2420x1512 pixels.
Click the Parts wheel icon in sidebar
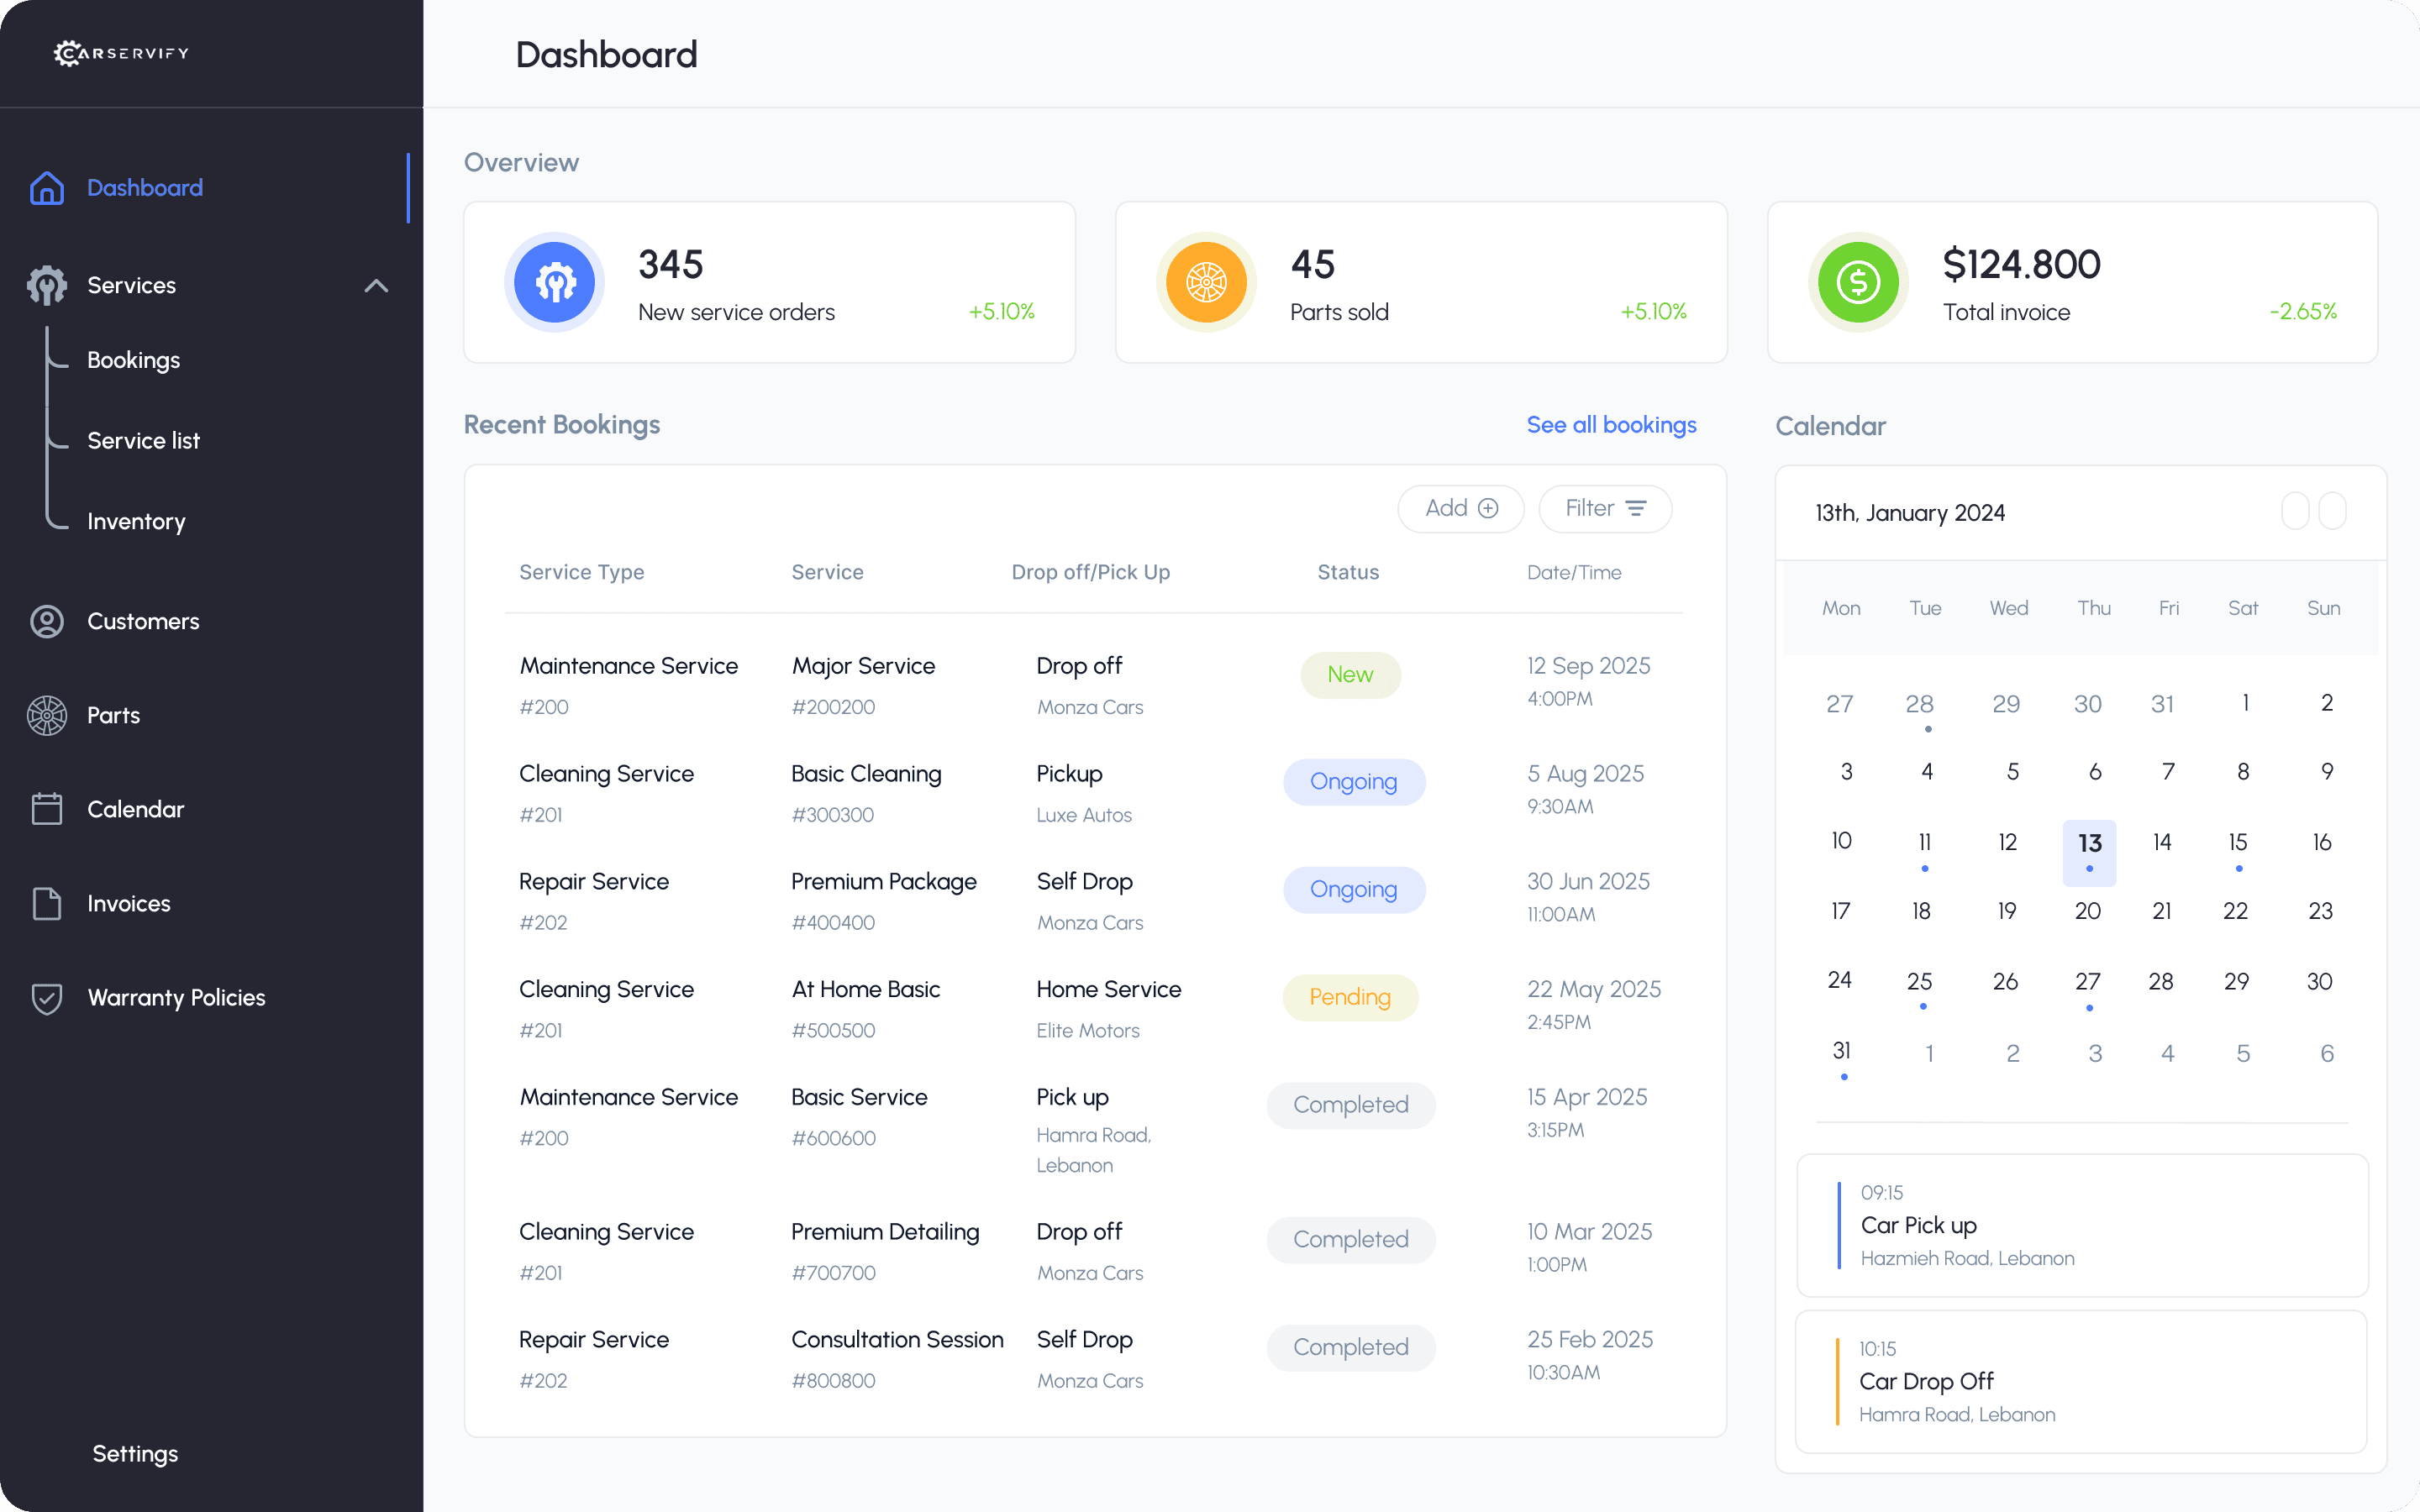[47, 715]
